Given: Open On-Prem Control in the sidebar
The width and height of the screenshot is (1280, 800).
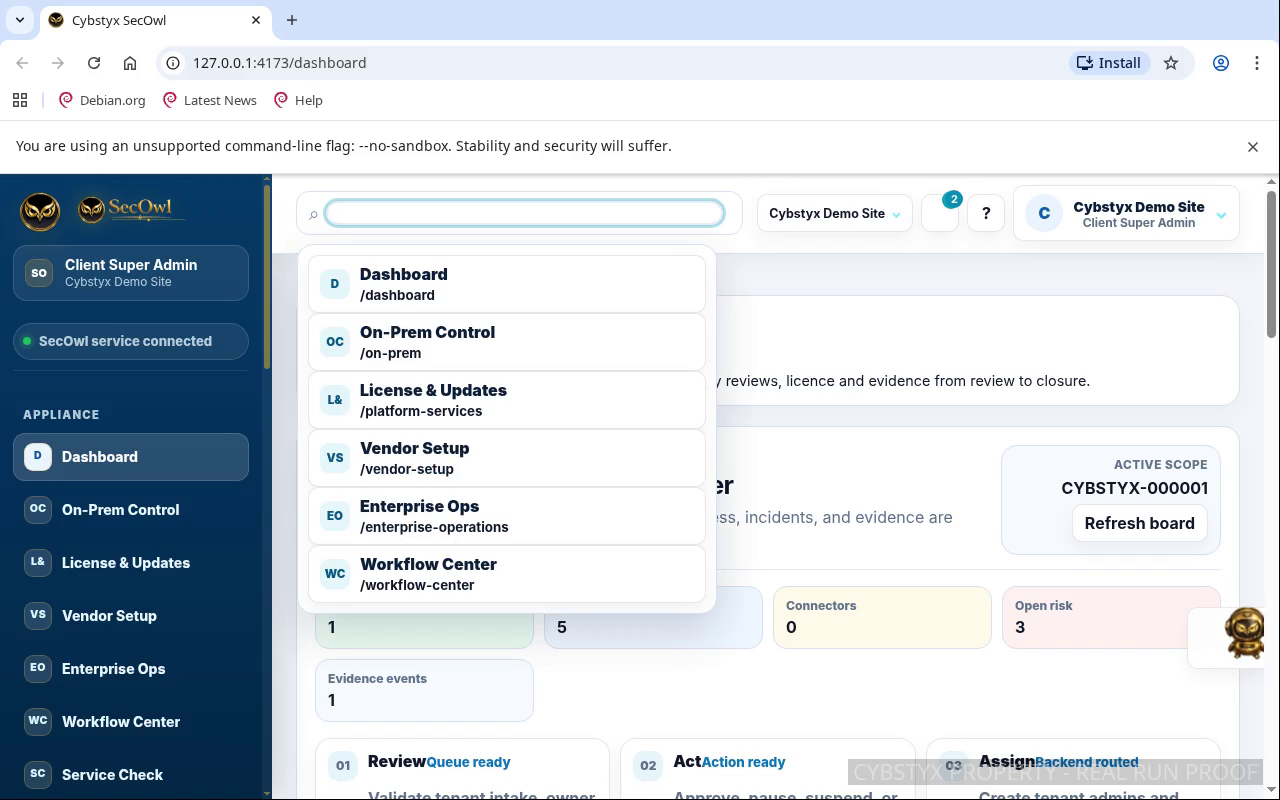Looking at the screenshot, I should pos(131,510).
